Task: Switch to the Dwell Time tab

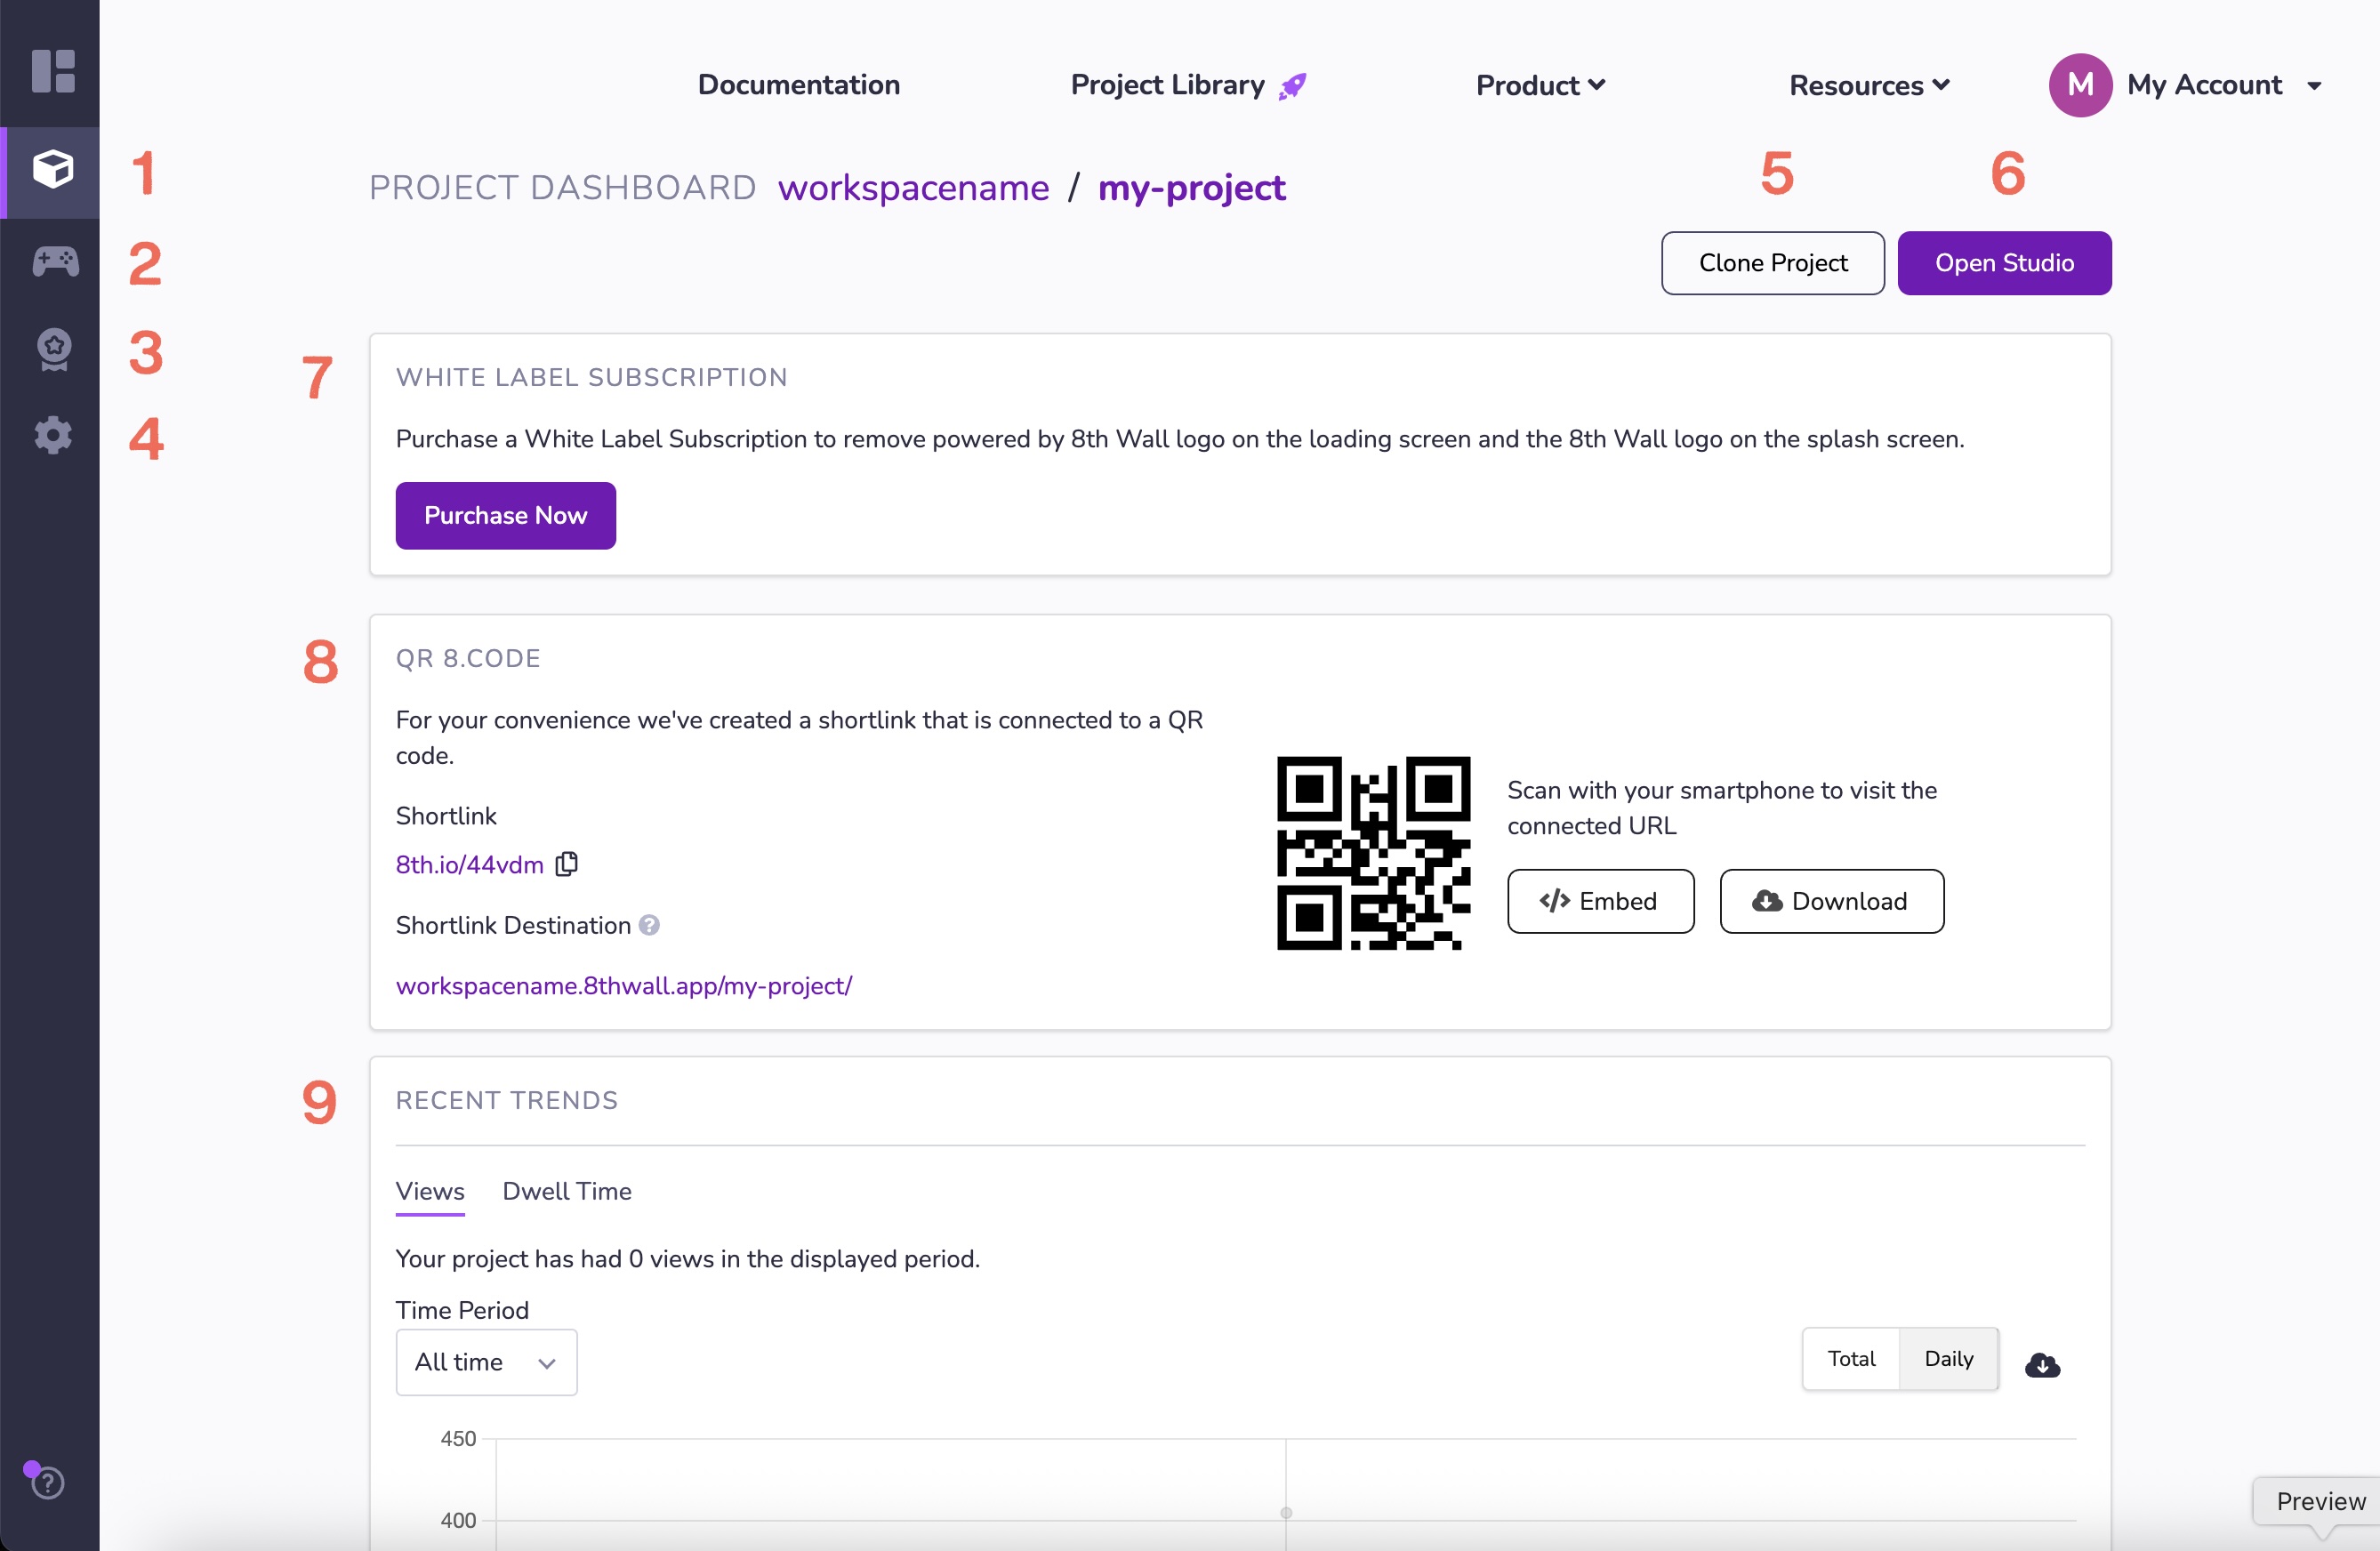Action: [566, 1191]
